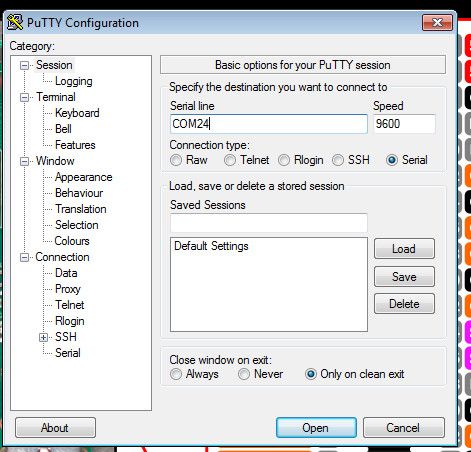Open the Session category
Viewport: 471px width, 452px height.
pos(54,65)
